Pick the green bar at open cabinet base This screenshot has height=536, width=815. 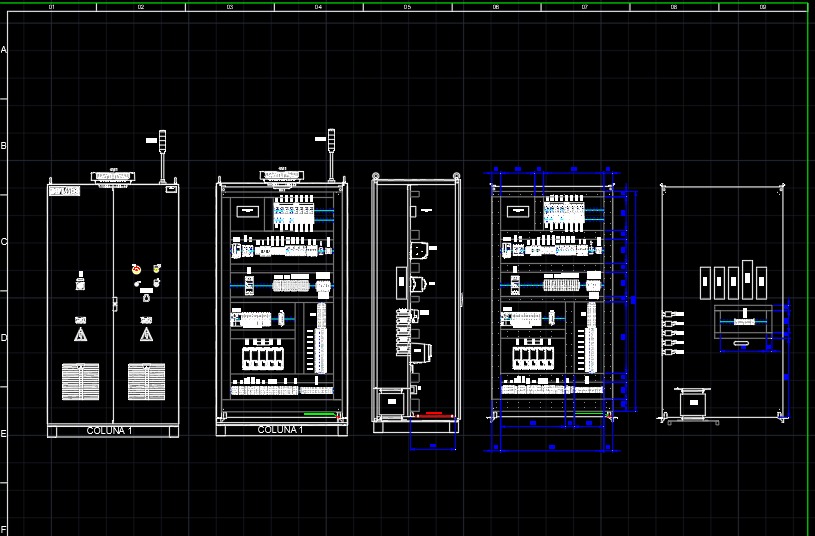(318, 413)
